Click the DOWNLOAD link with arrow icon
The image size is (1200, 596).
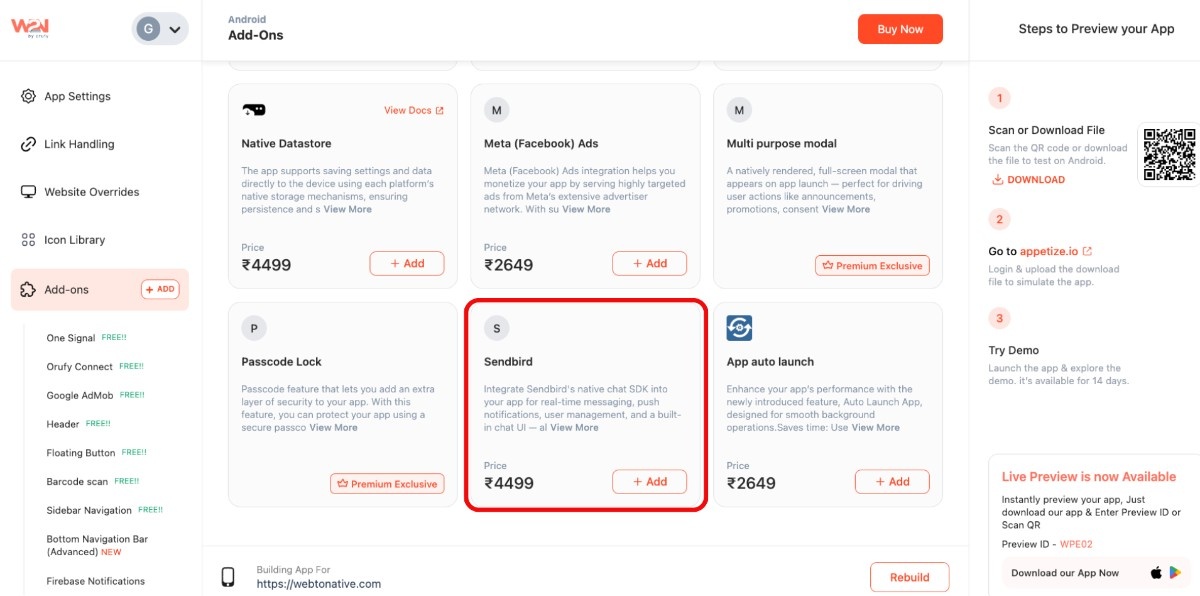pyautogui.click(x=1027, y=180)
